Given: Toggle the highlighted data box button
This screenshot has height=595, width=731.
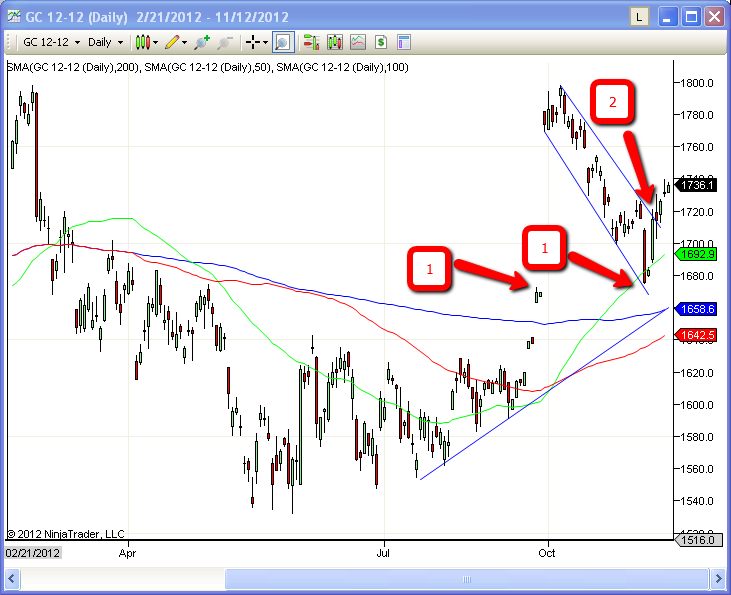Looking at the screenshot, I should (283, 42).
